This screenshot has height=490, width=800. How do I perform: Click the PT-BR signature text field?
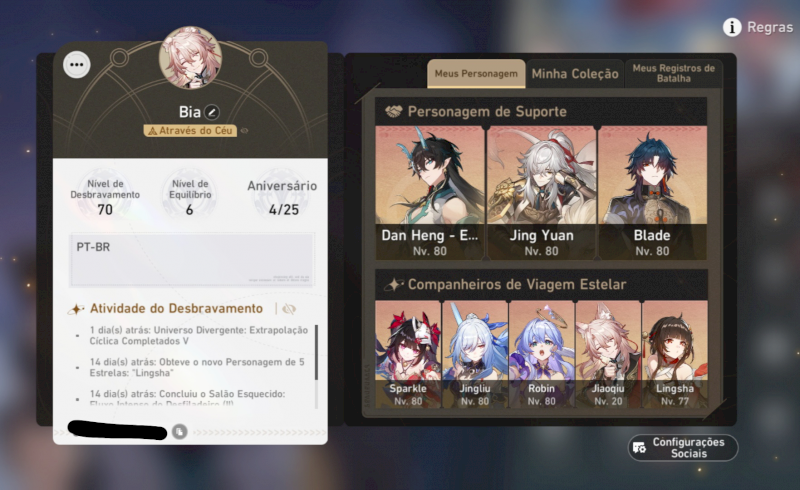pos(192,260)
